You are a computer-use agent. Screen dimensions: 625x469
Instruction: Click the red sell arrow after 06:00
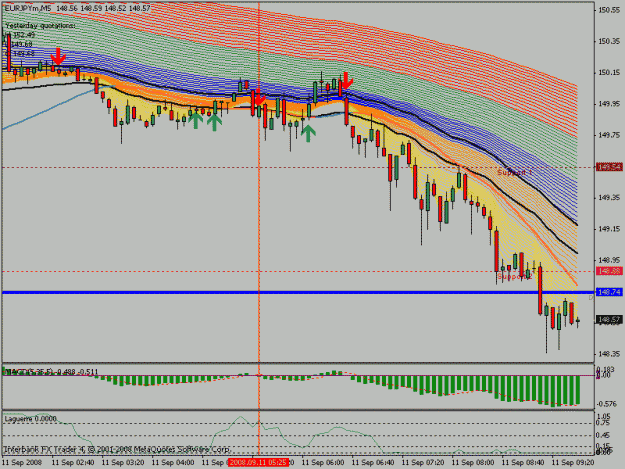(347, 81)
